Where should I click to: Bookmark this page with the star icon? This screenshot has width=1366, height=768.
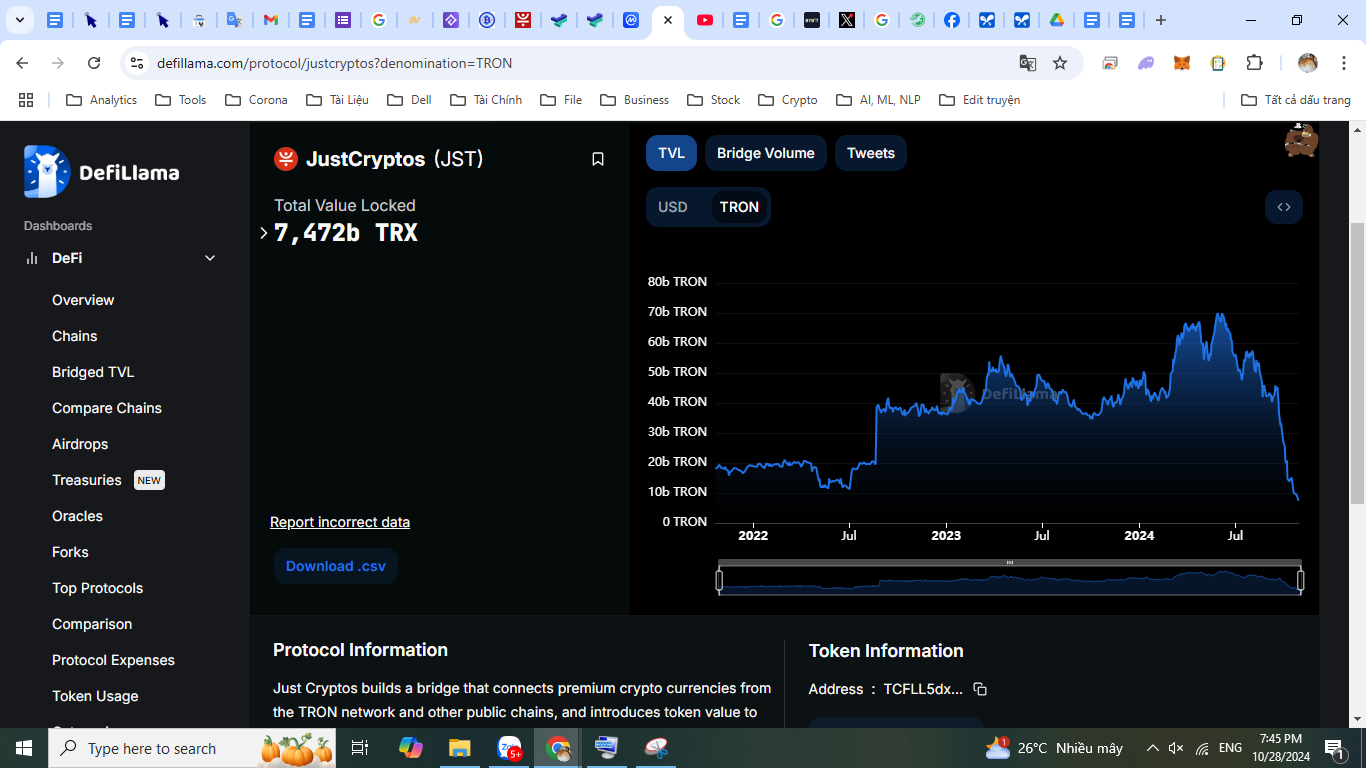tap(1060, 63)
